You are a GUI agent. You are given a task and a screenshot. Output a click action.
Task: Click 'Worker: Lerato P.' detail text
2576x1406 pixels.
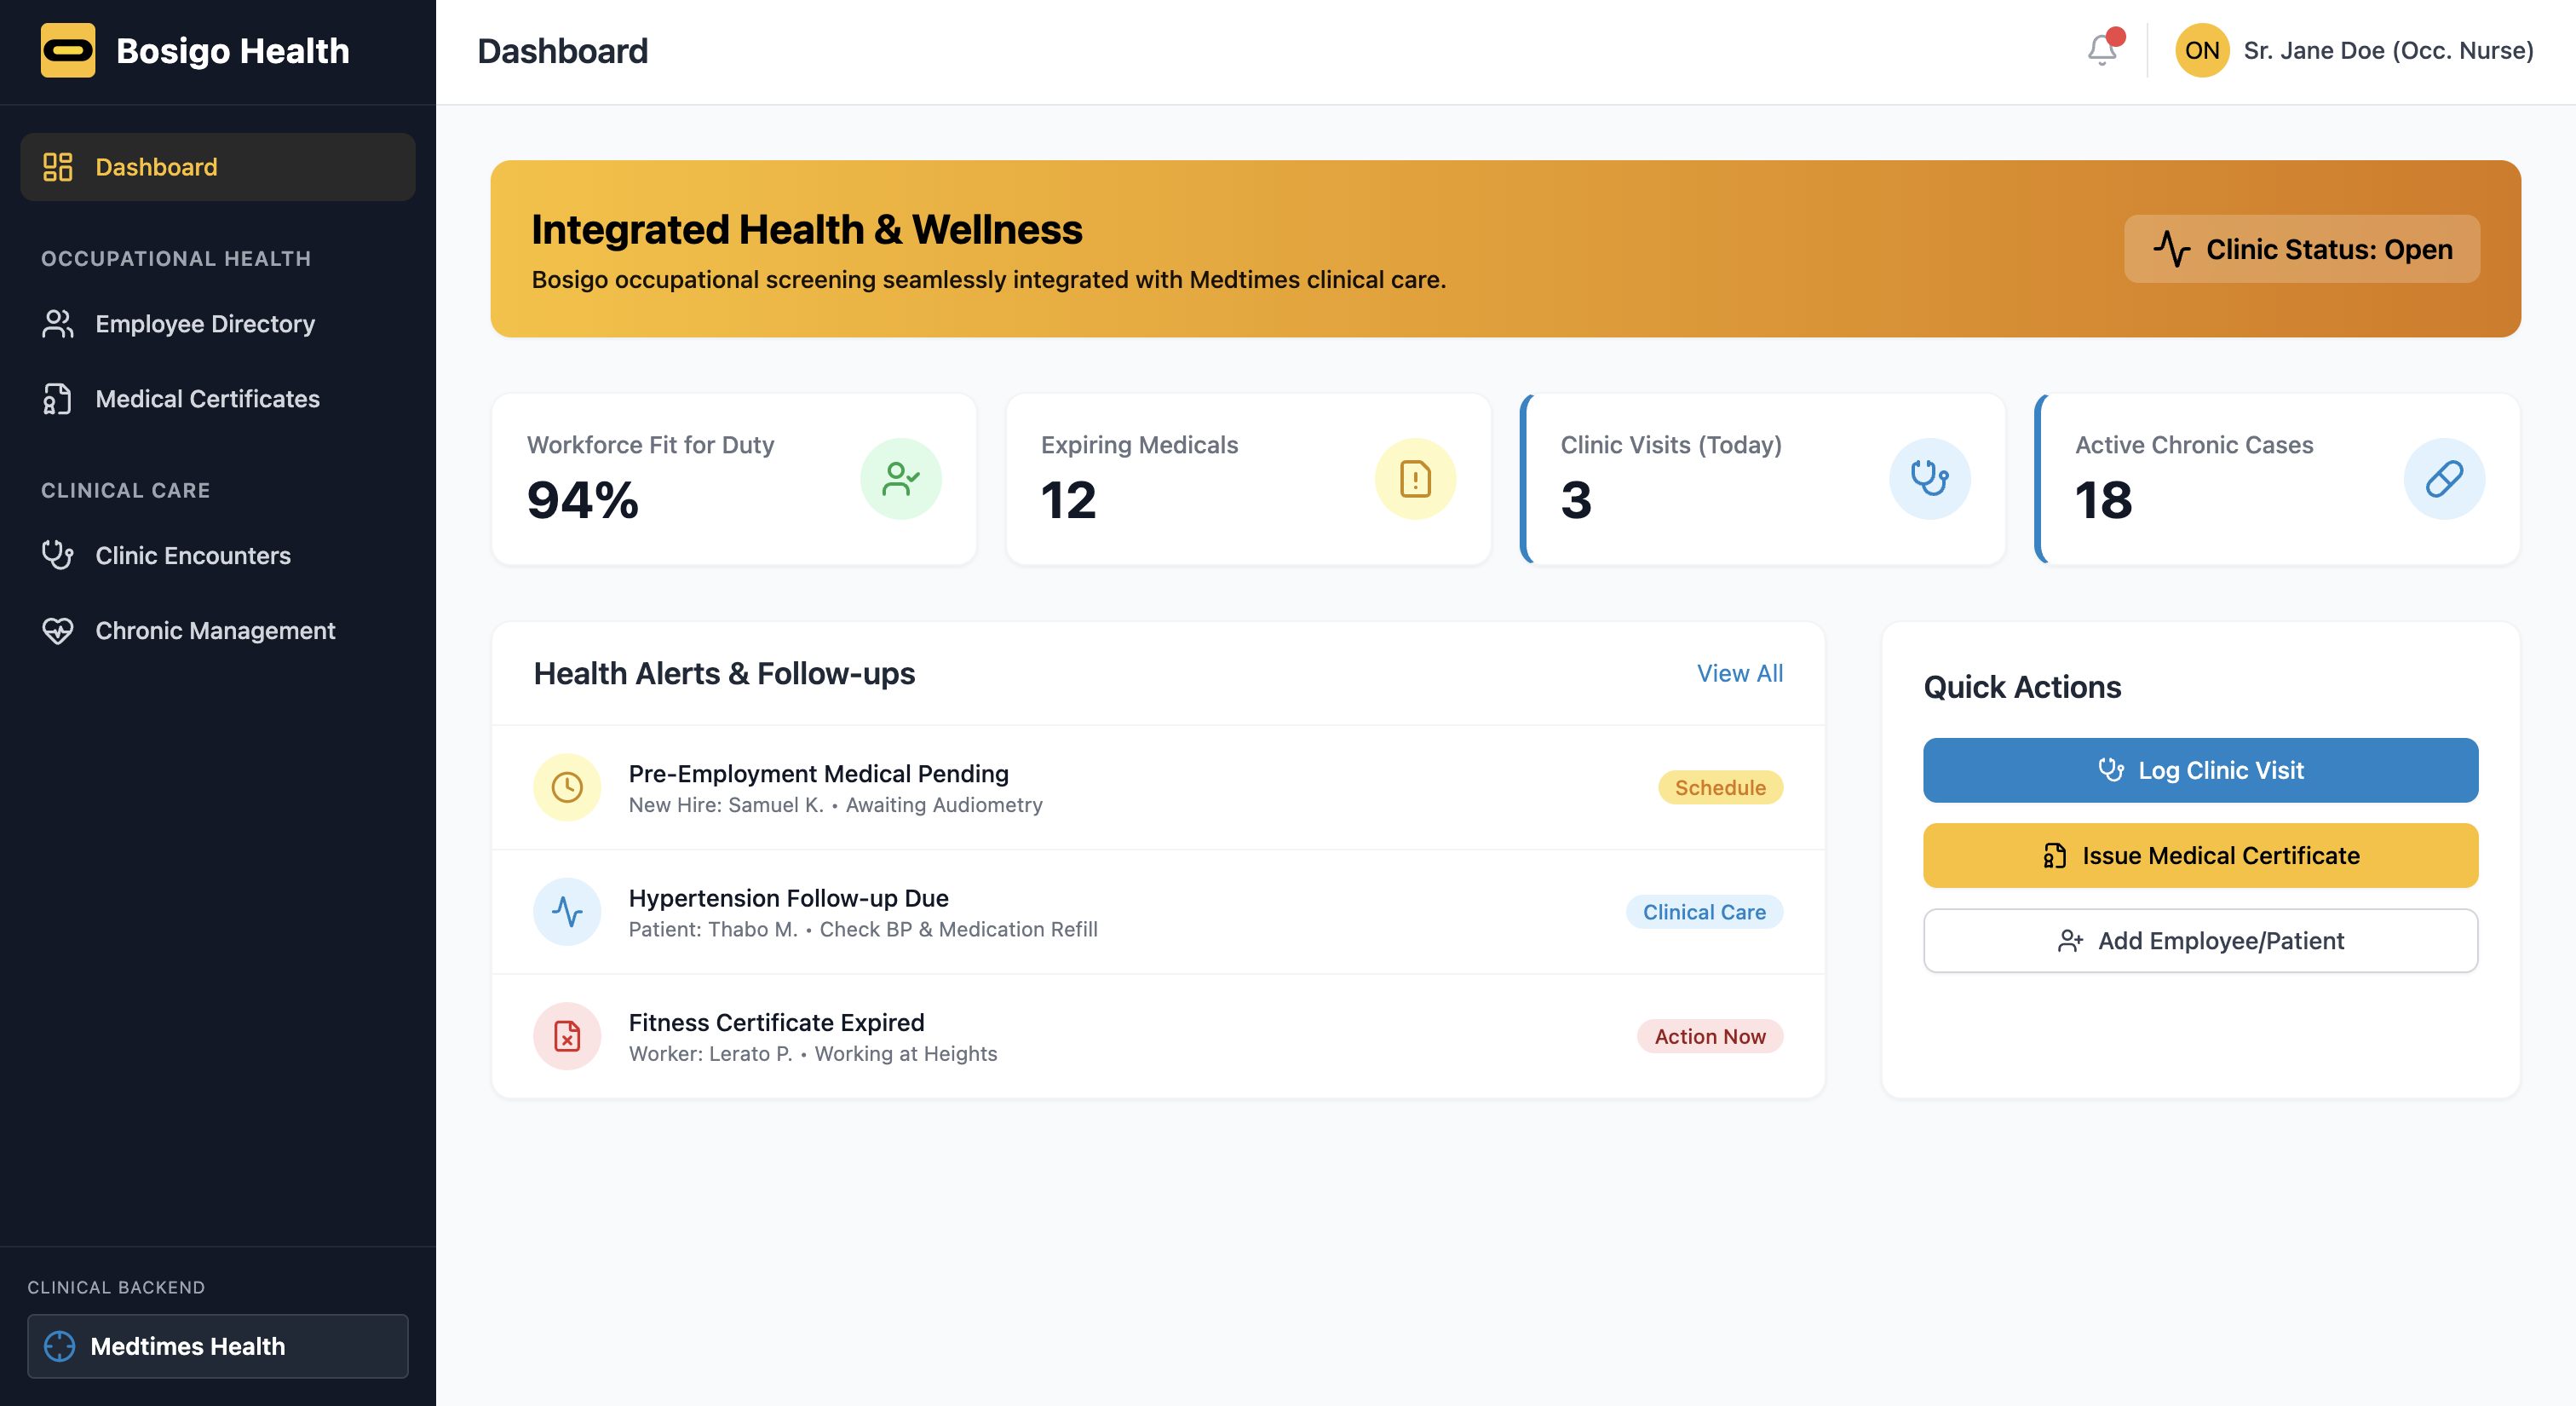(710, 1054)
